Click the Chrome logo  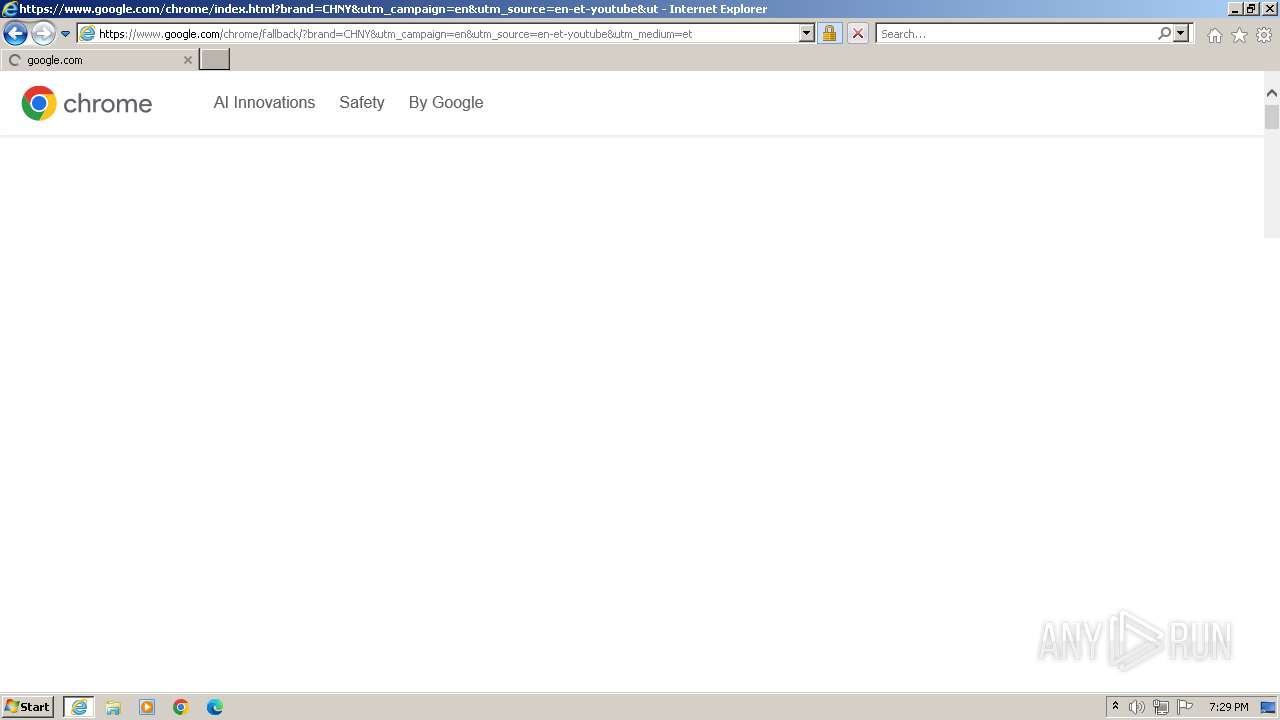87,103
